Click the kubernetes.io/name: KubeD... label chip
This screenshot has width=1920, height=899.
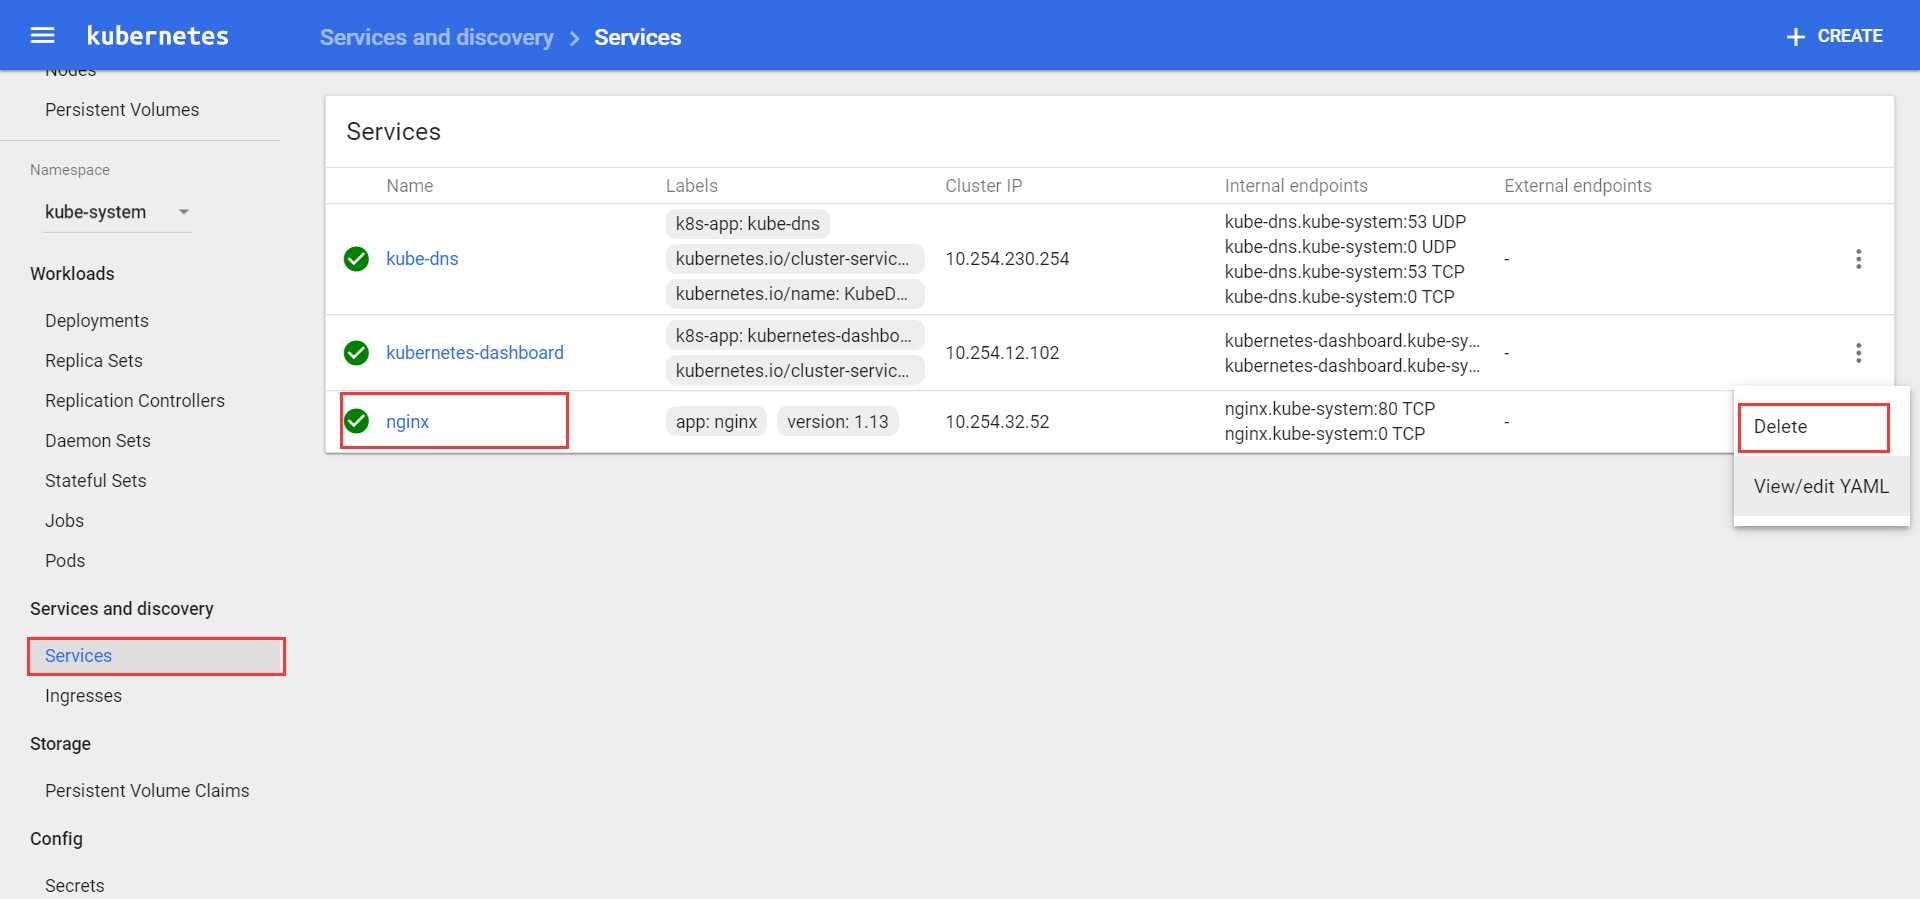tap(794, 294)
